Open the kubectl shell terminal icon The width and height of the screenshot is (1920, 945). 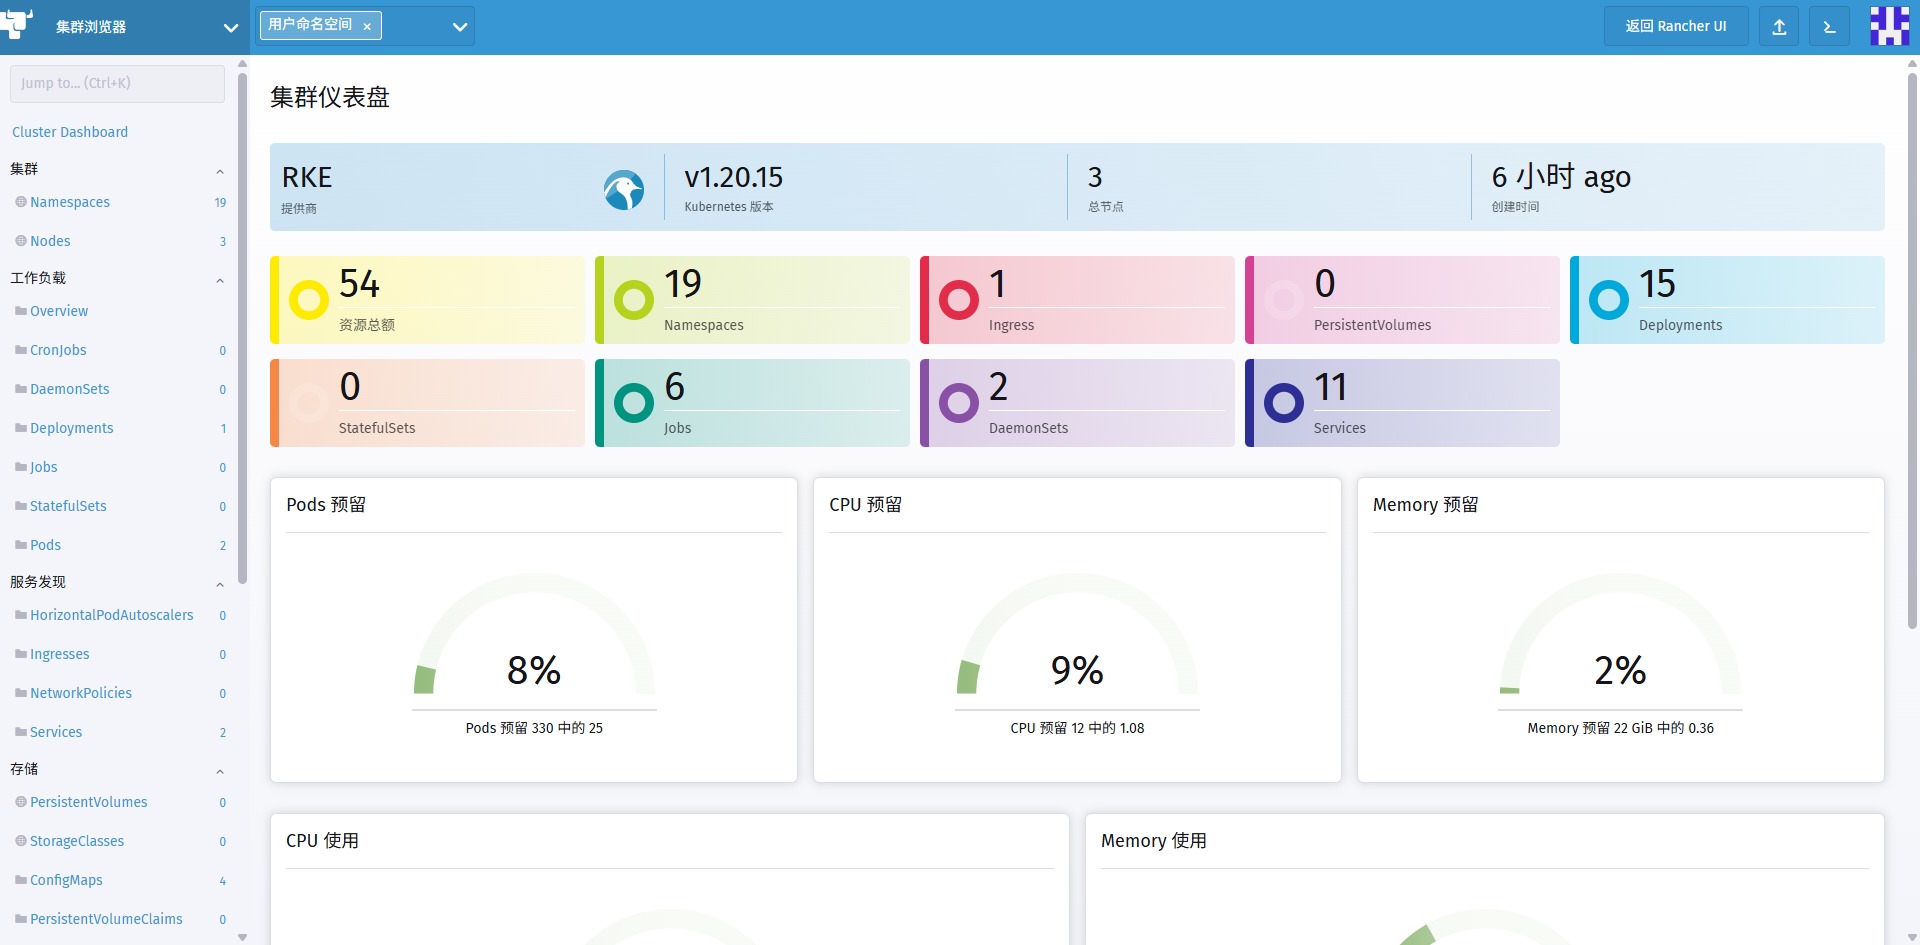pos(1829,27)
